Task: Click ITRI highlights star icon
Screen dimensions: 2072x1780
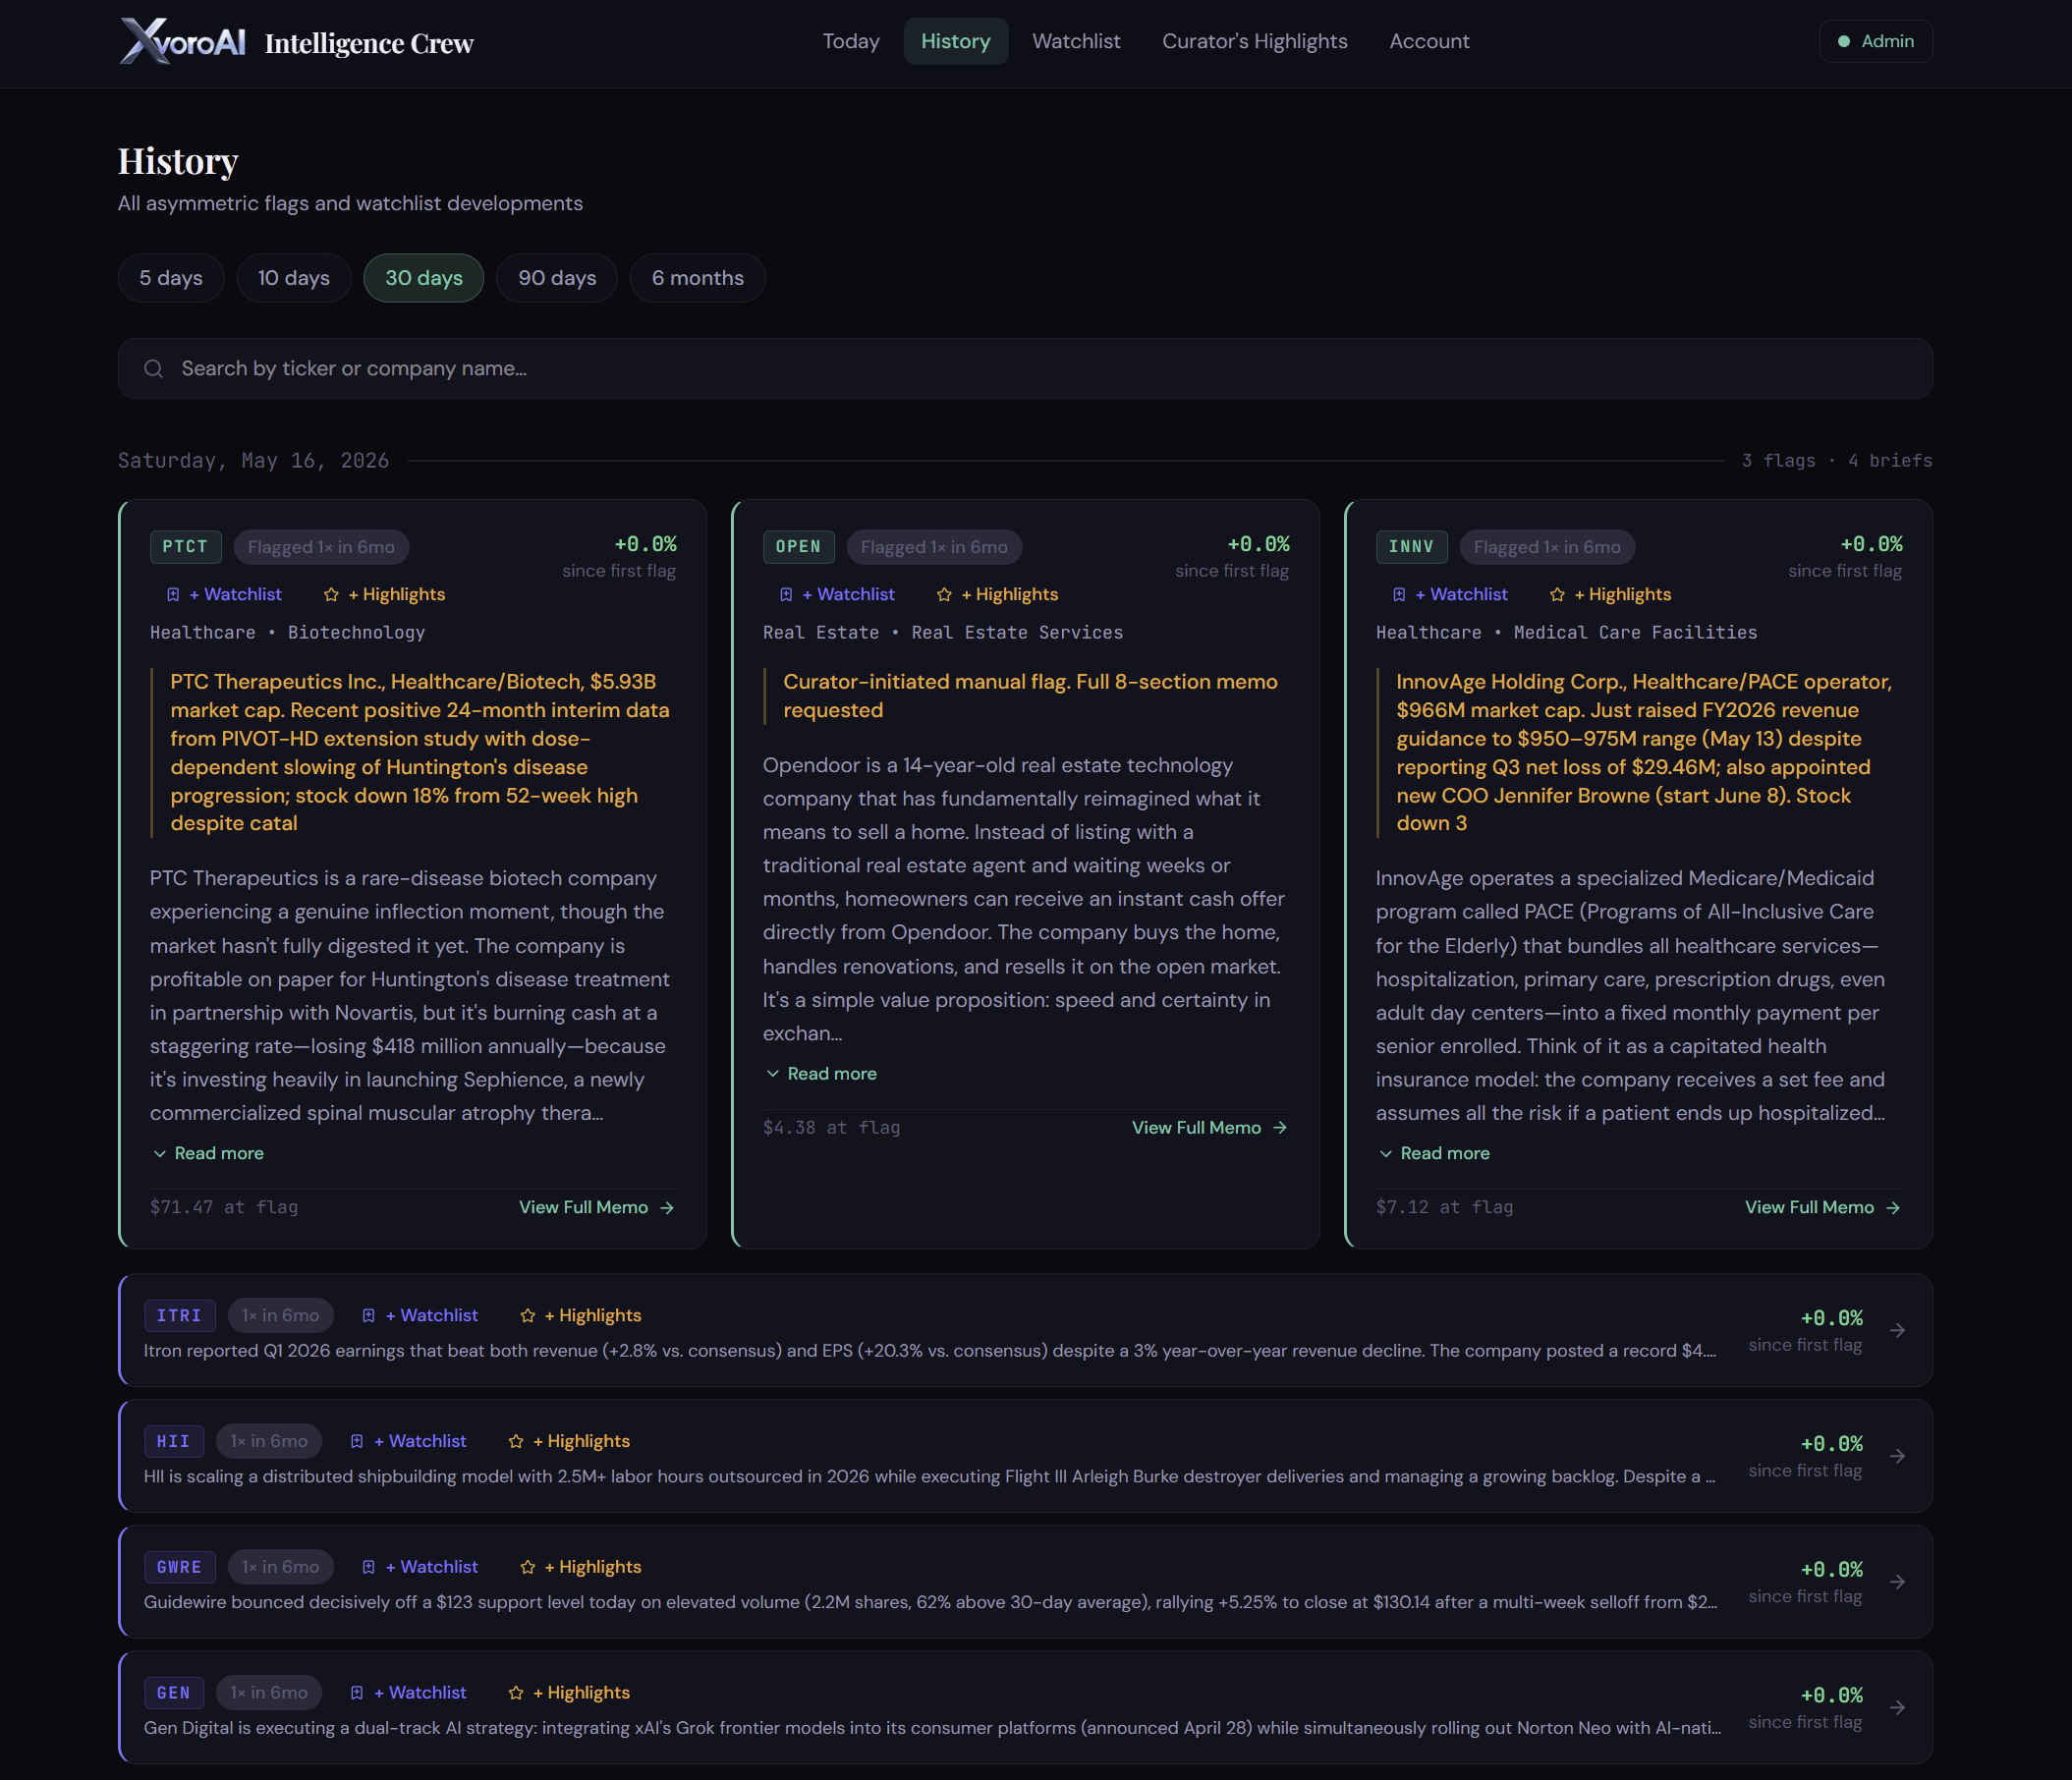Action: coord(527,1316)
